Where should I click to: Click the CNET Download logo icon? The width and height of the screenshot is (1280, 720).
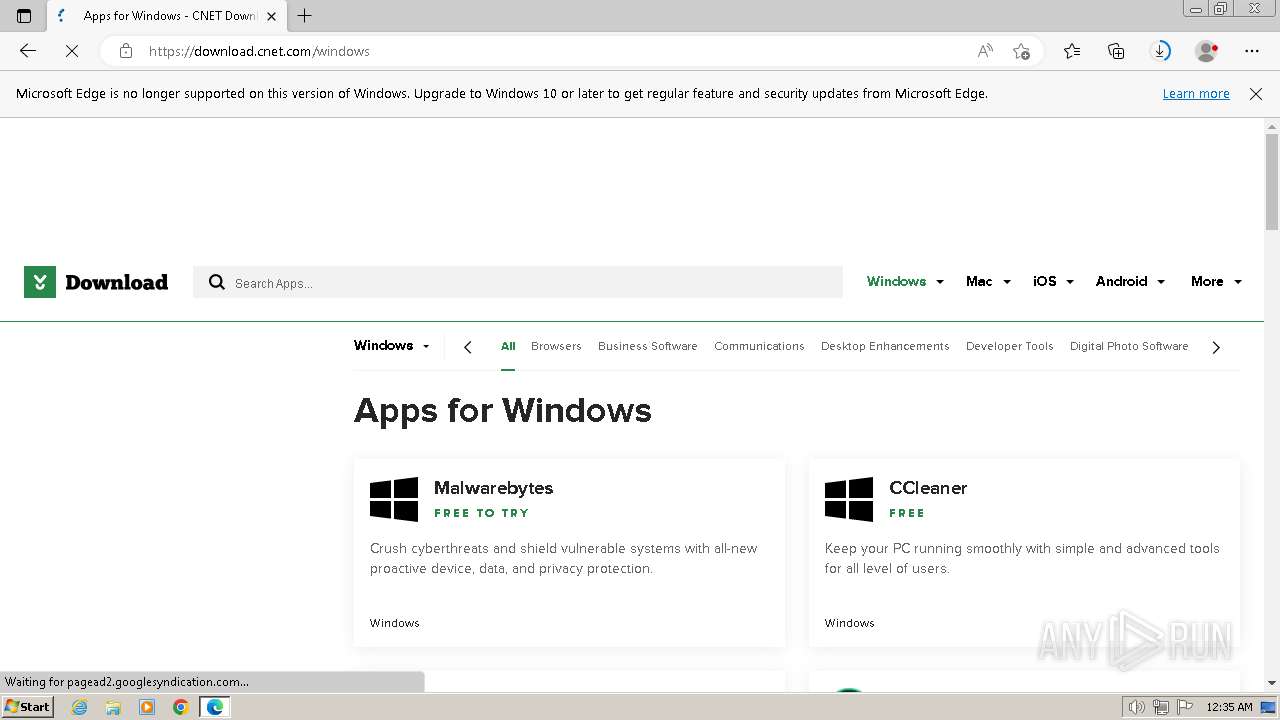click(x=40, y=282)
